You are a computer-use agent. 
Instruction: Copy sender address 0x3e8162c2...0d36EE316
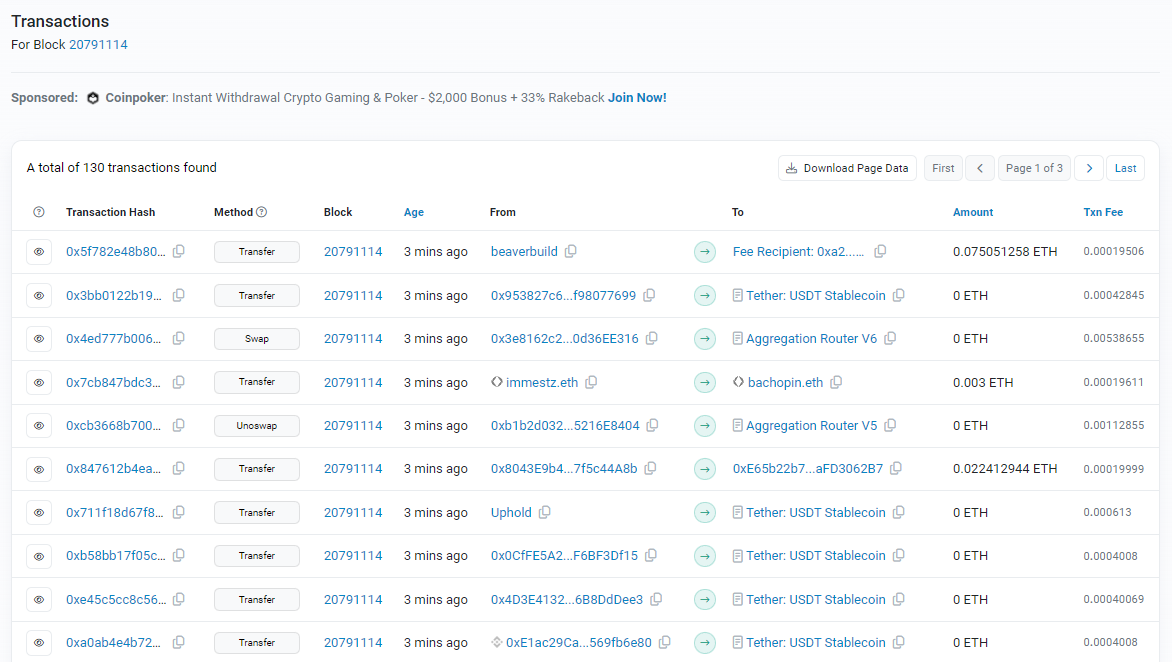pyautogui.click(x=652, y=338)
